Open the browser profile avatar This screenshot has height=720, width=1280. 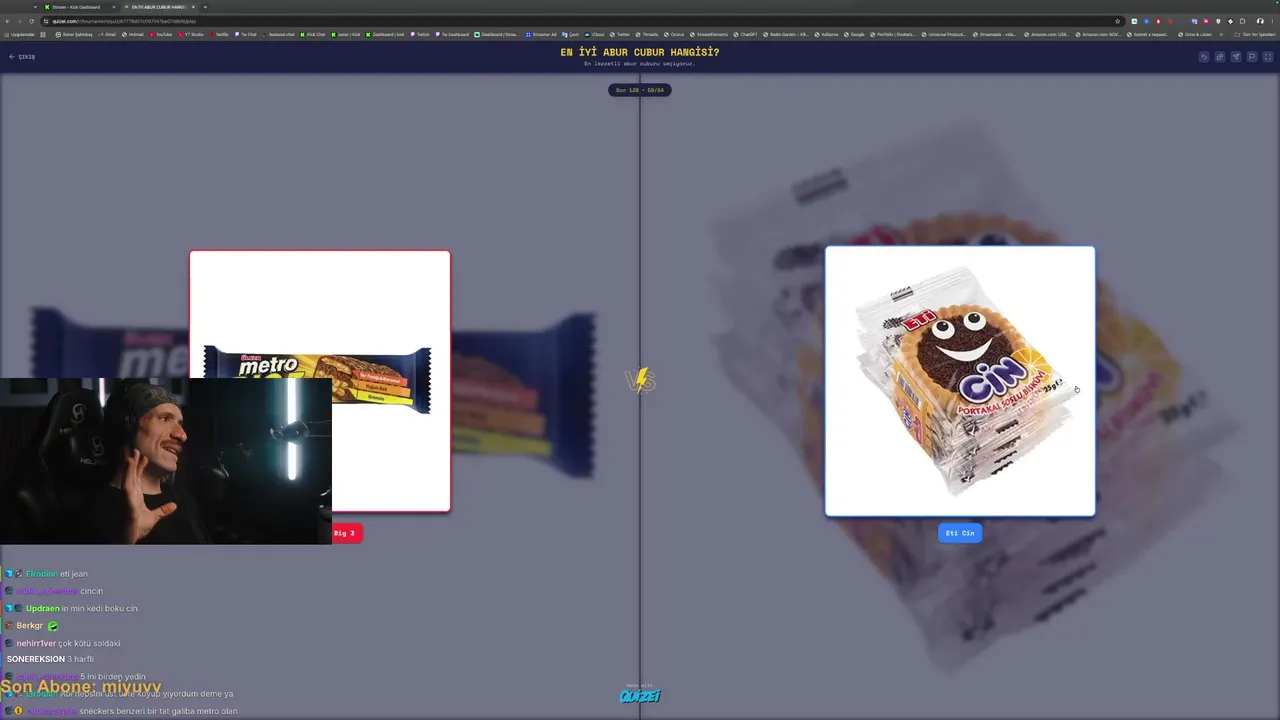(x=1259, y=21)
